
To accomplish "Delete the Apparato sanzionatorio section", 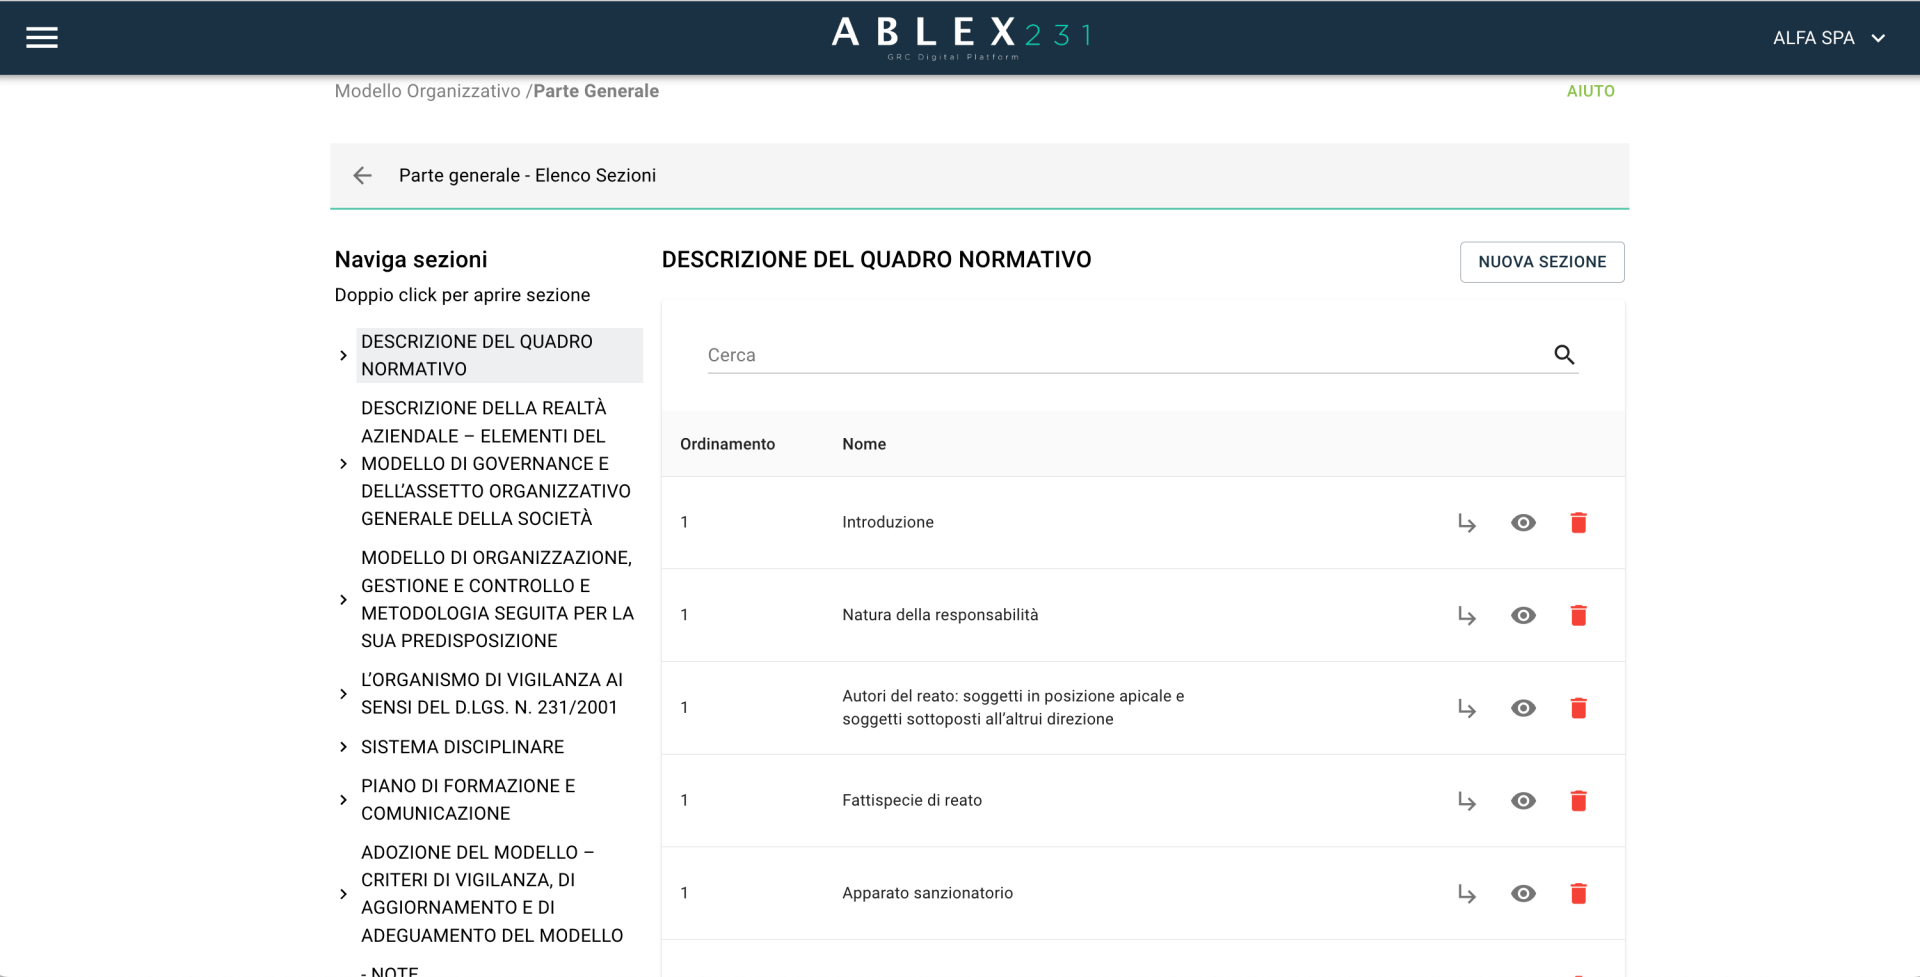I will [x=1578, y=894].
